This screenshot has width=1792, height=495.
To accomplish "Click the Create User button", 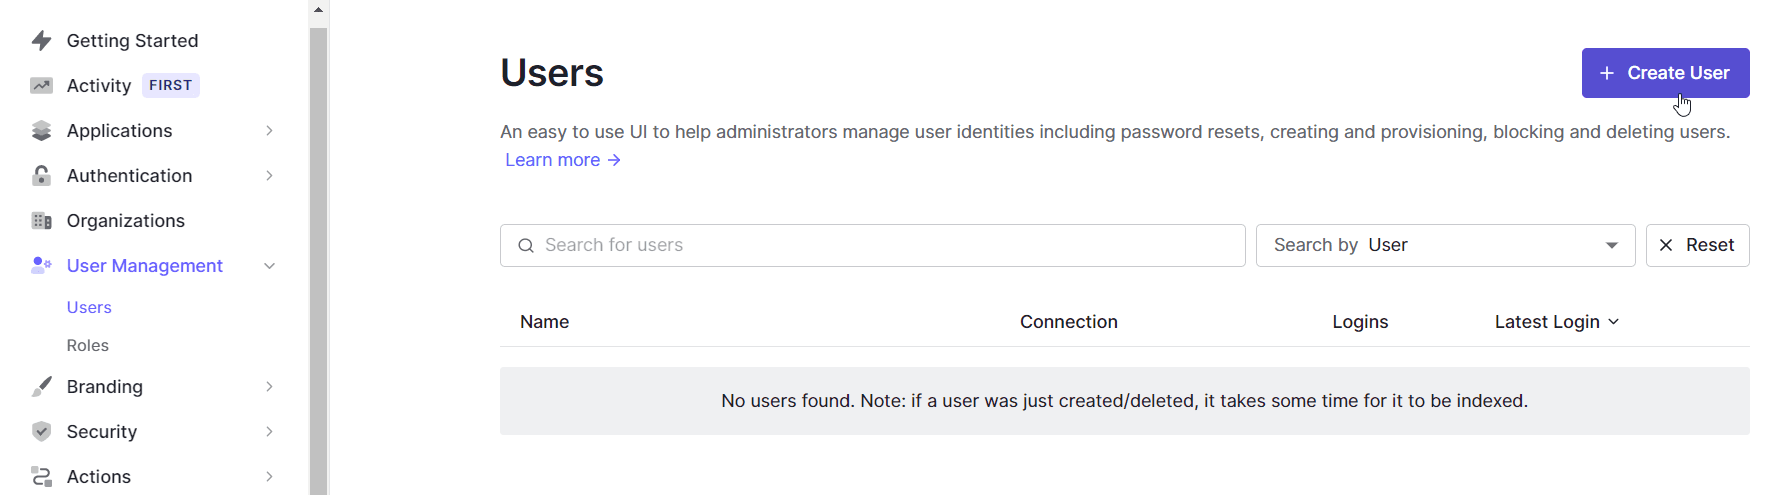I will click(1666, 73).
